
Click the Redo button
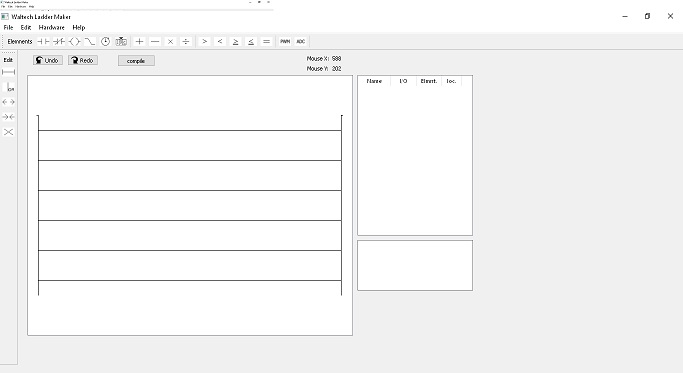[x=83, y=60]
